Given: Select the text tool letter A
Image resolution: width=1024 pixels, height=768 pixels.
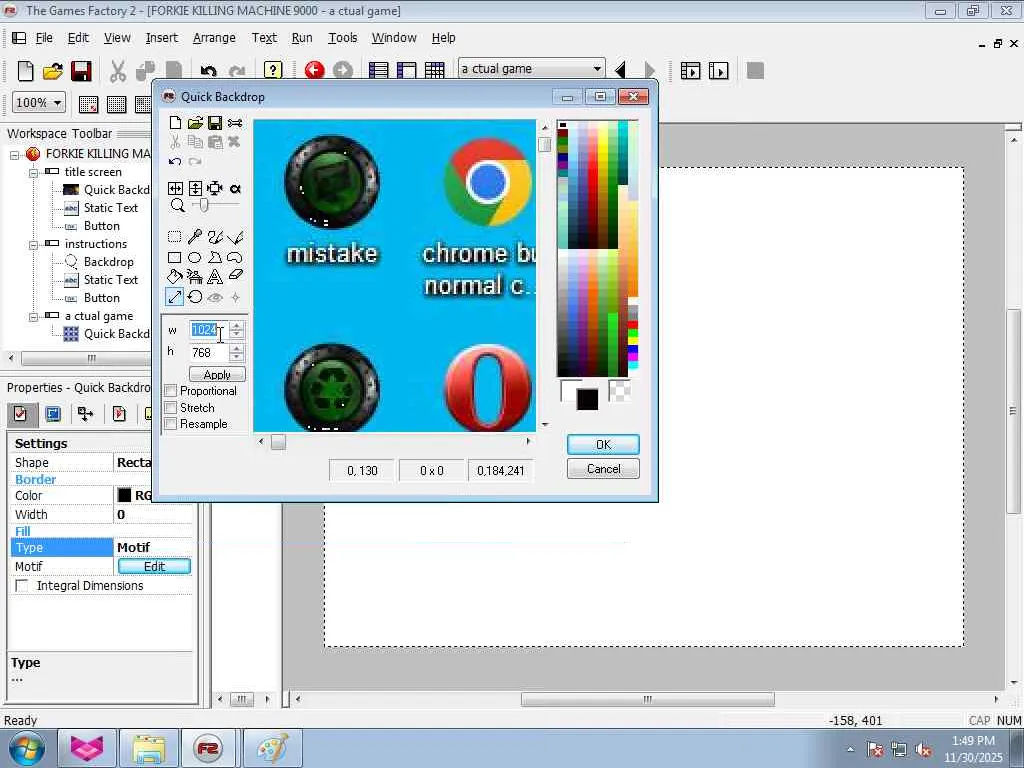Looking at the screenshot, I should click(215, 277).
